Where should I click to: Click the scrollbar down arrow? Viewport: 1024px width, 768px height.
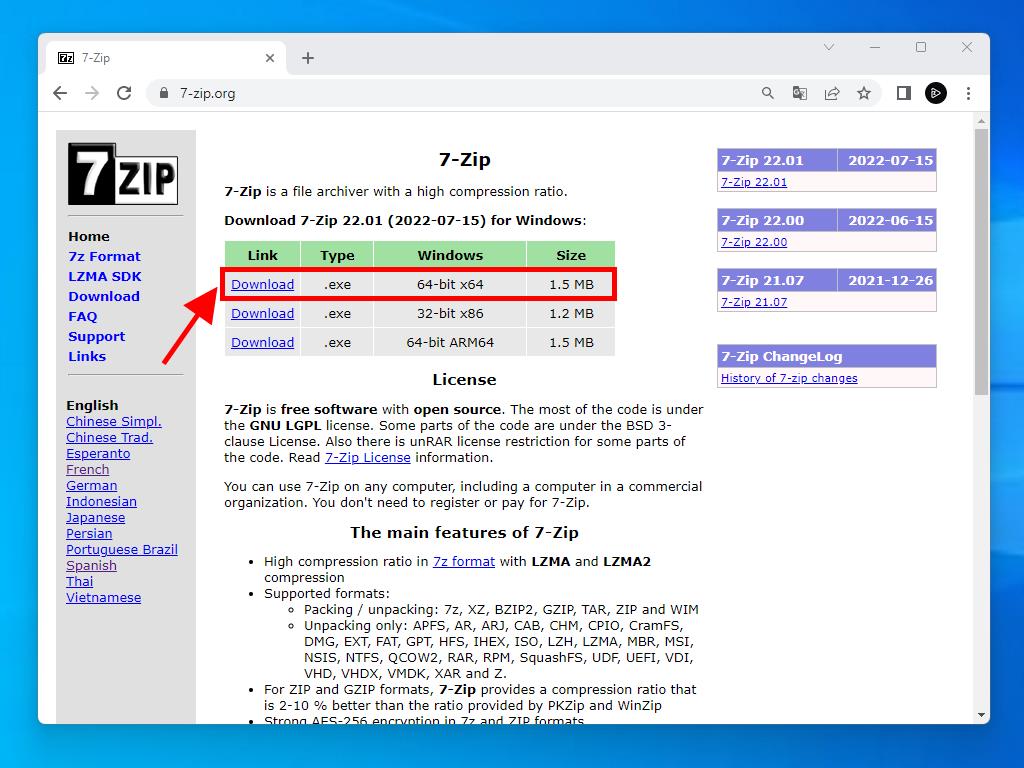coord(981,715)
